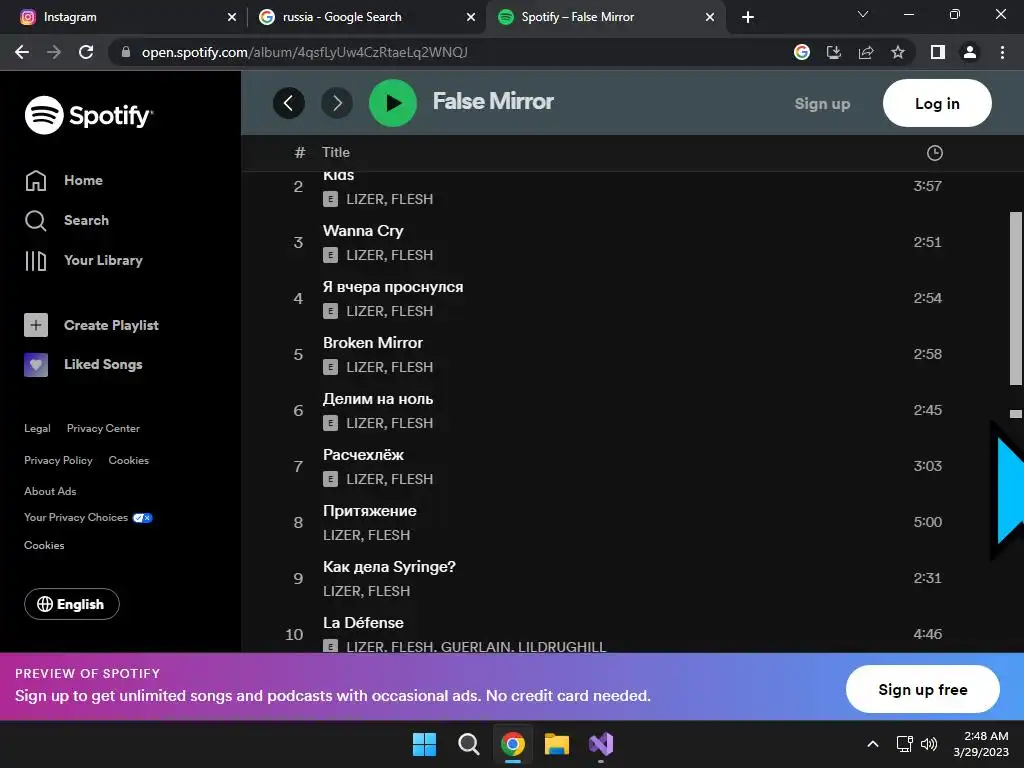Click the Create Playlist plus icon

coord(36,325)
